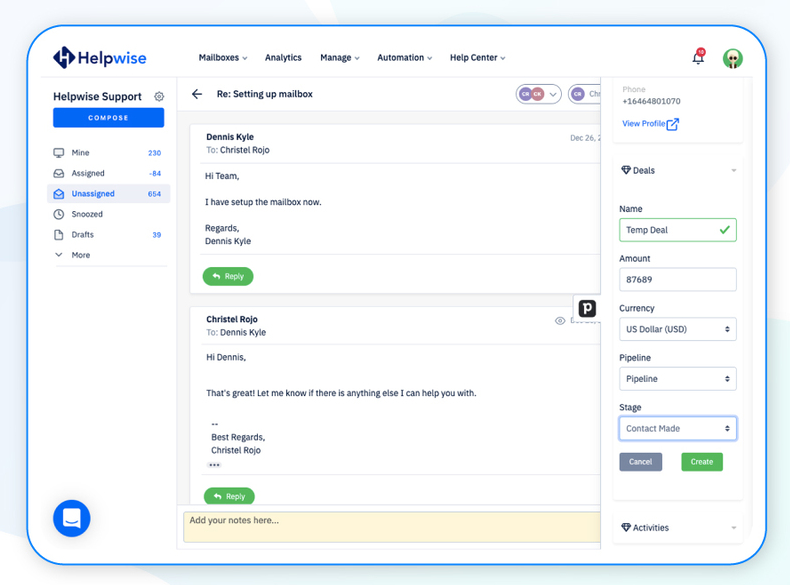Click the Snoozed clock icon

click(59, 214)
